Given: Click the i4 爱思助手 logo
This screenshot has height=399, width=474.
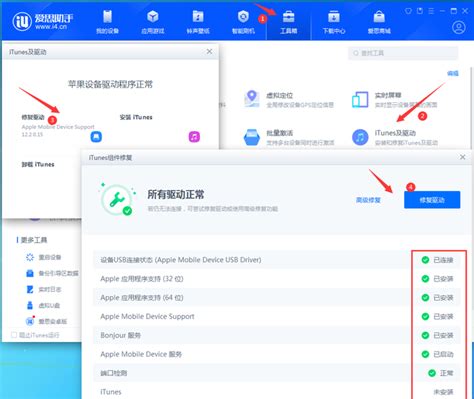Looking at the screenshot, I should [43, 22].
